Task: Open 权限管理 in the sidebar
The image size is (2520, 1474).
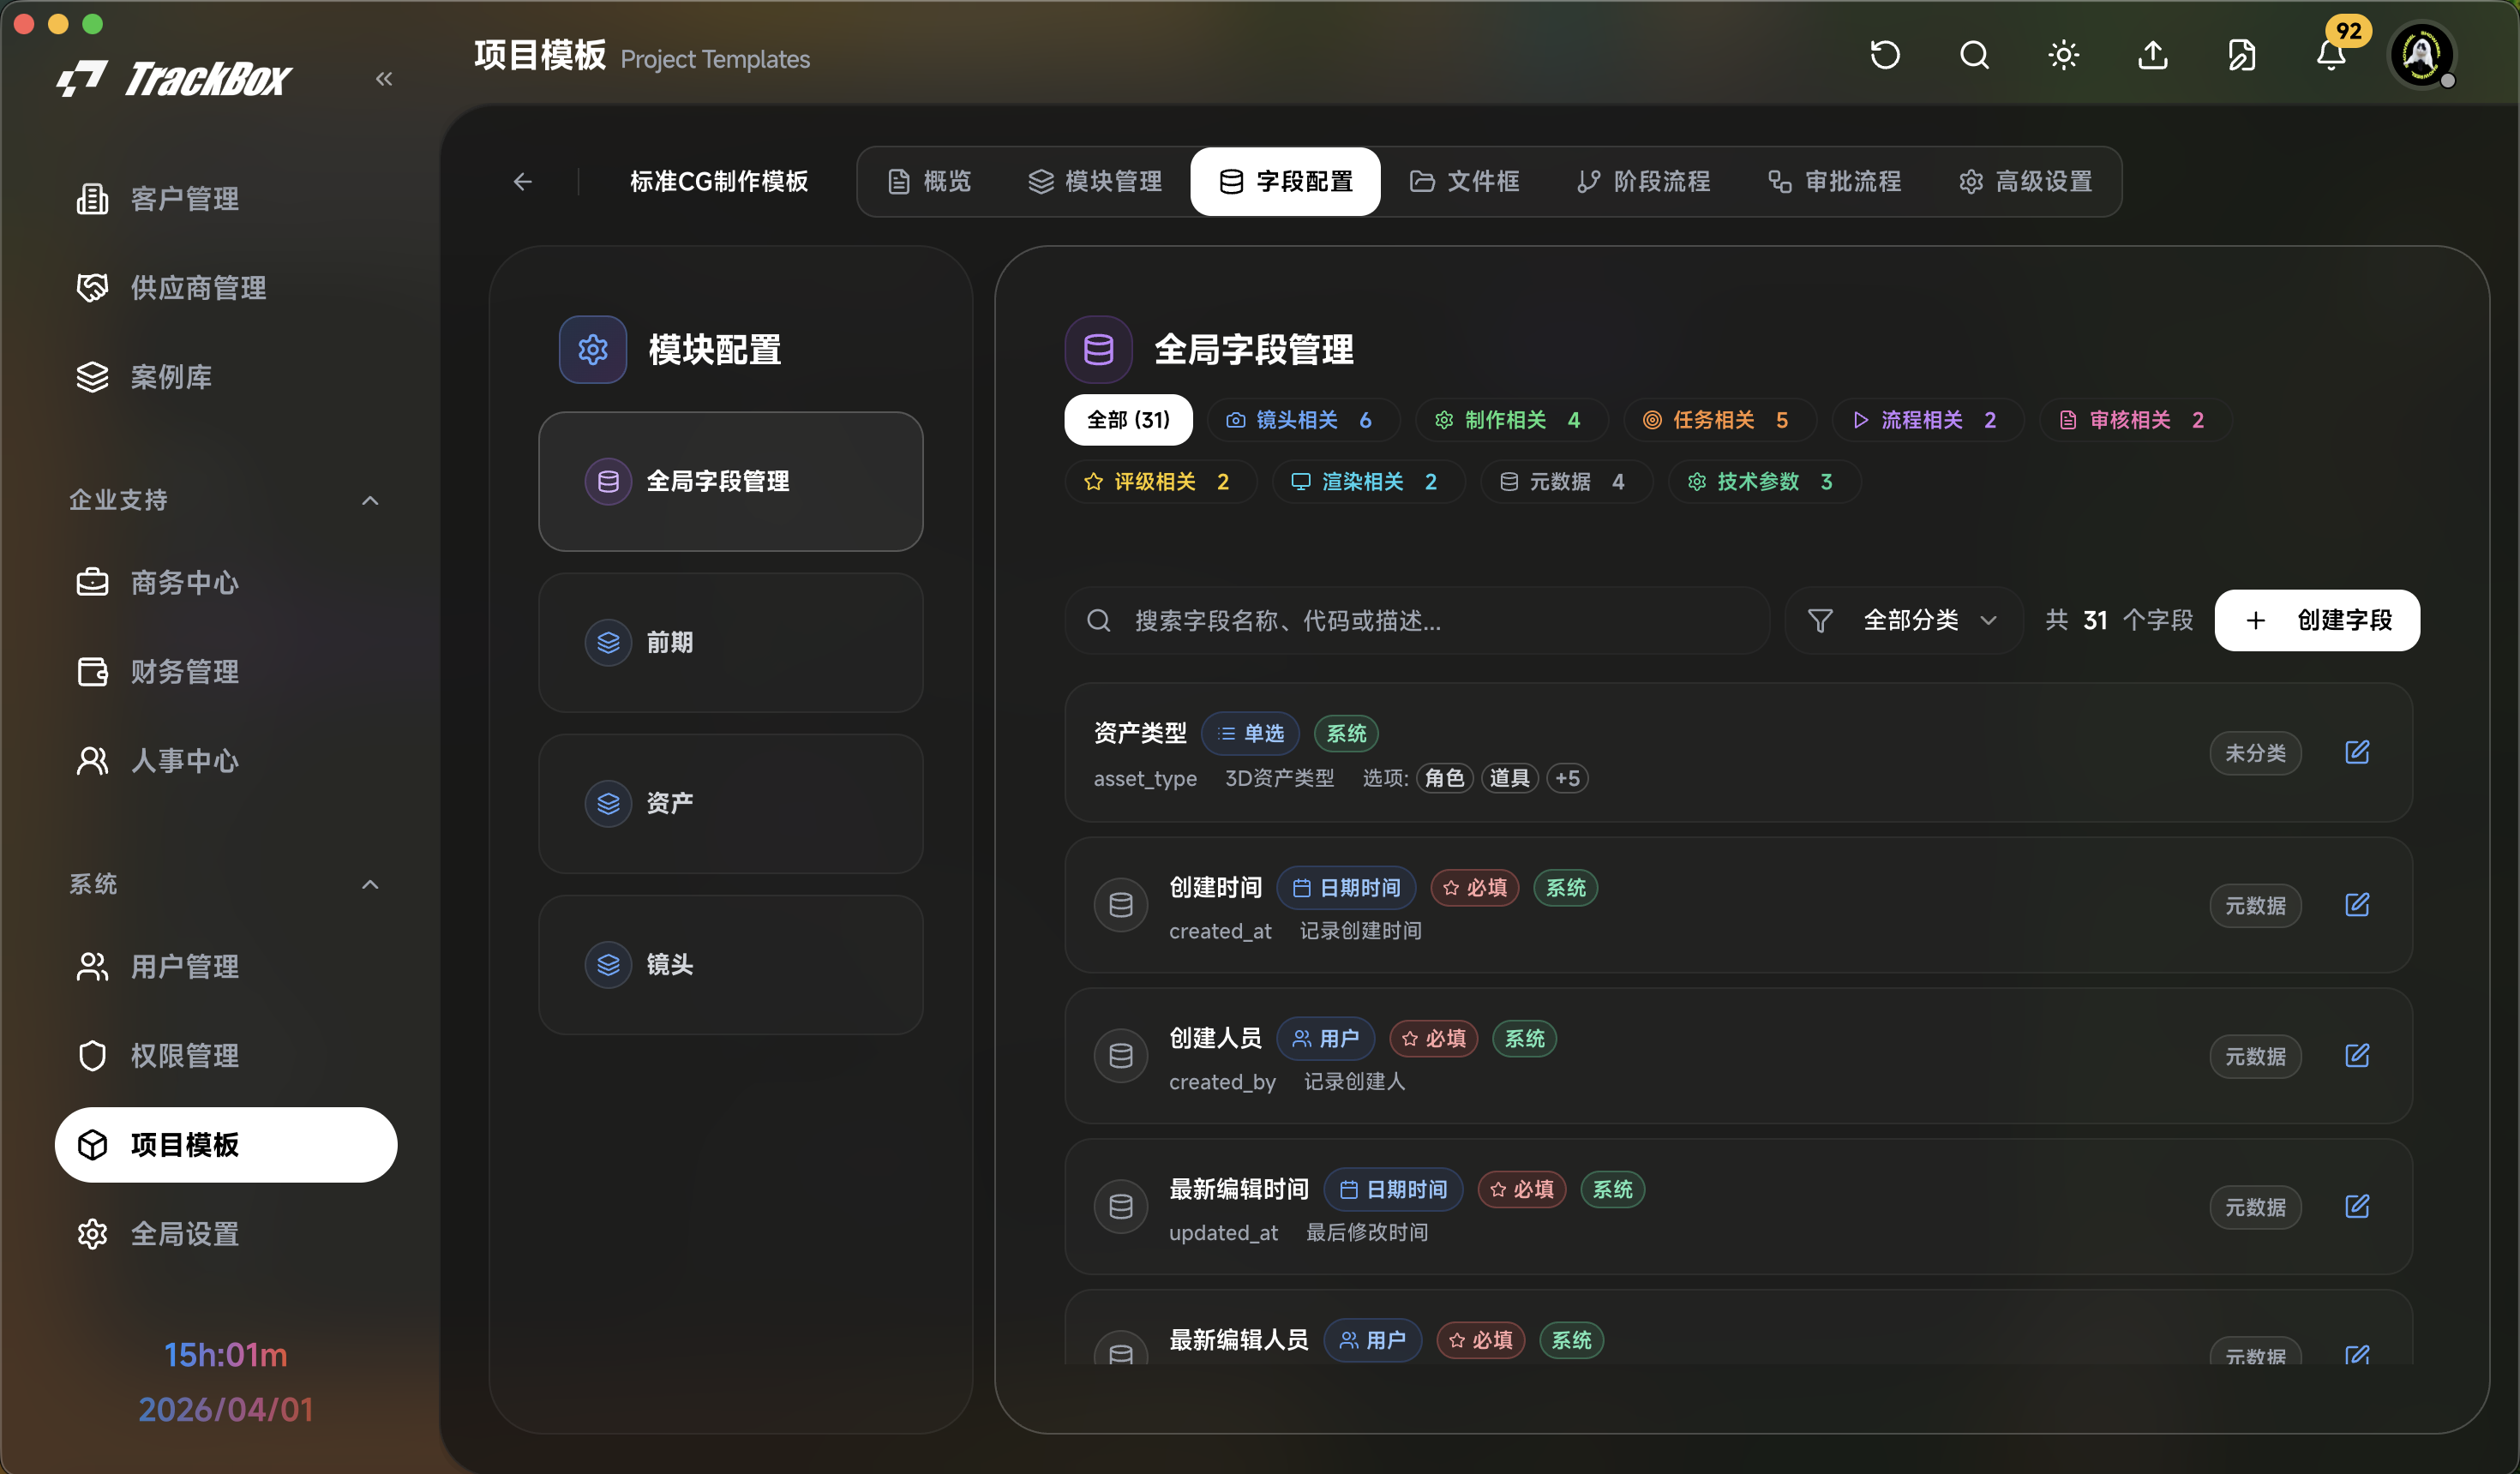Action: point(225,1055)
